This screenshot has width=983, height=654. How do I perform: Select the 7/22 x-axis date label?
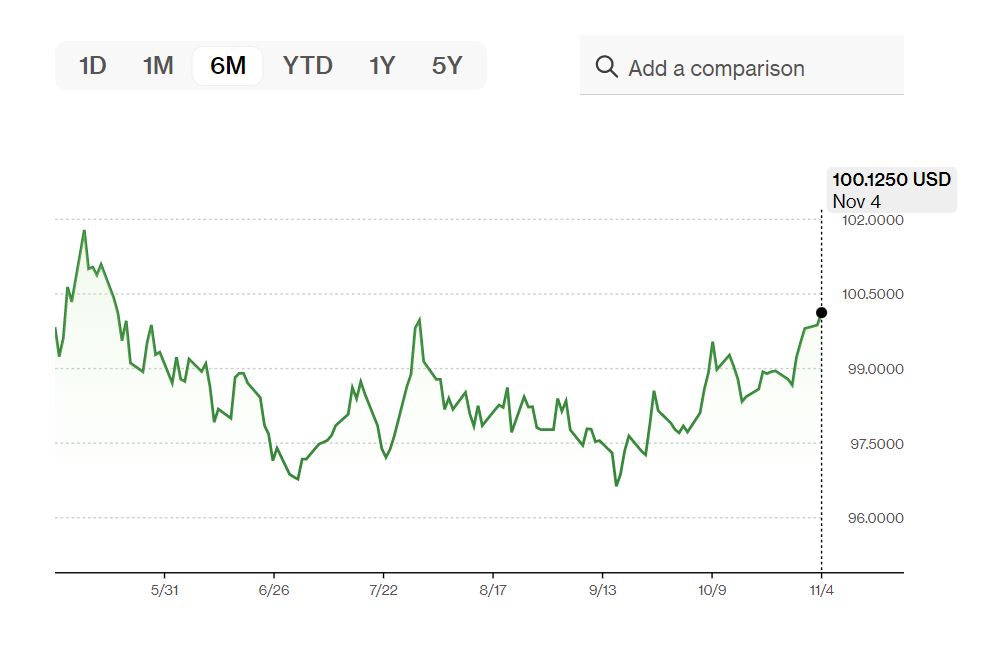pos(383,591)
